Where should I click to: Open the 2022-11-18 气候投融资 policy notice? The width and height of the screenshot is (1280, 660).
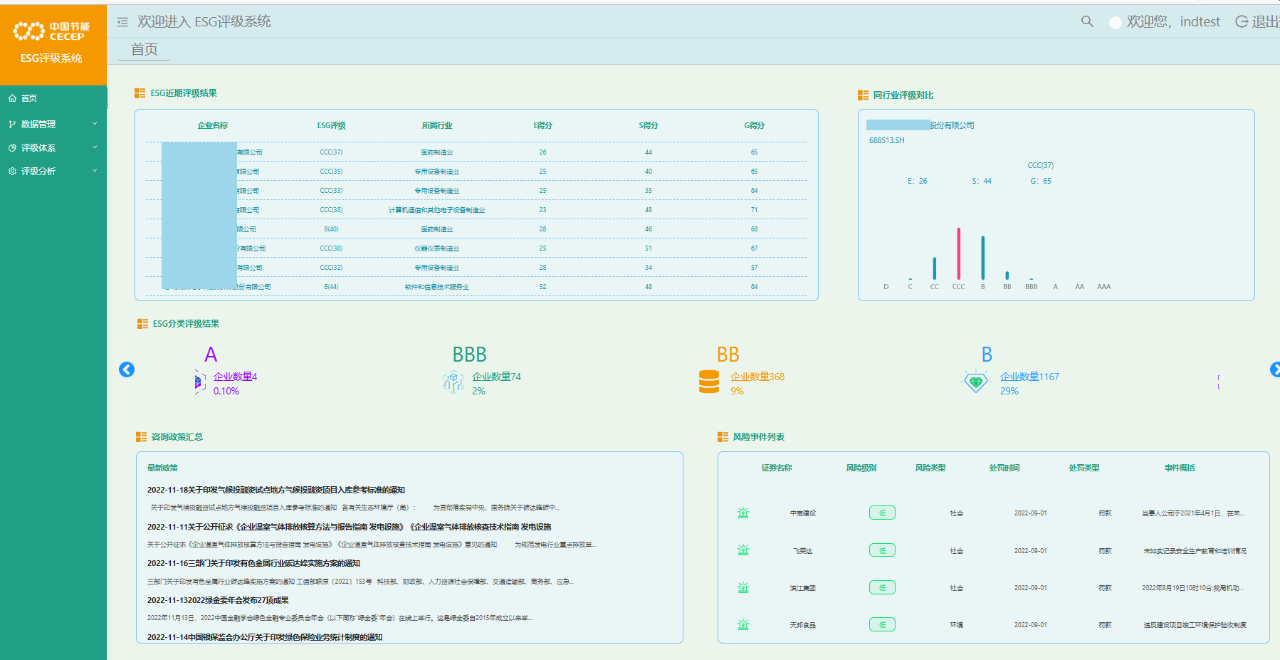(276, 490)
